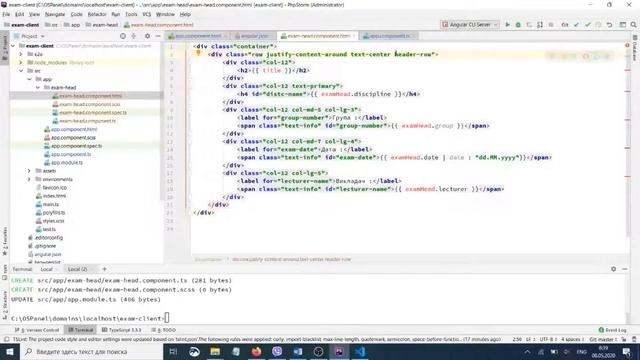Open Version Control tool window

click(37, 330)
